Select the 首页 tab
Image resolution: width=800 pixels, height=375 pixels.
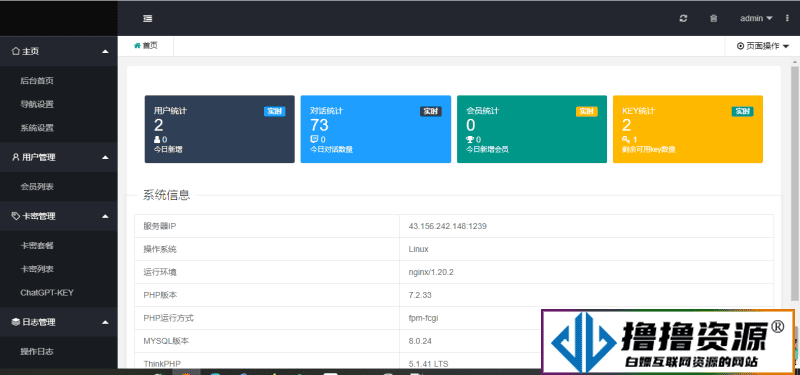click(x=145, y=45)
